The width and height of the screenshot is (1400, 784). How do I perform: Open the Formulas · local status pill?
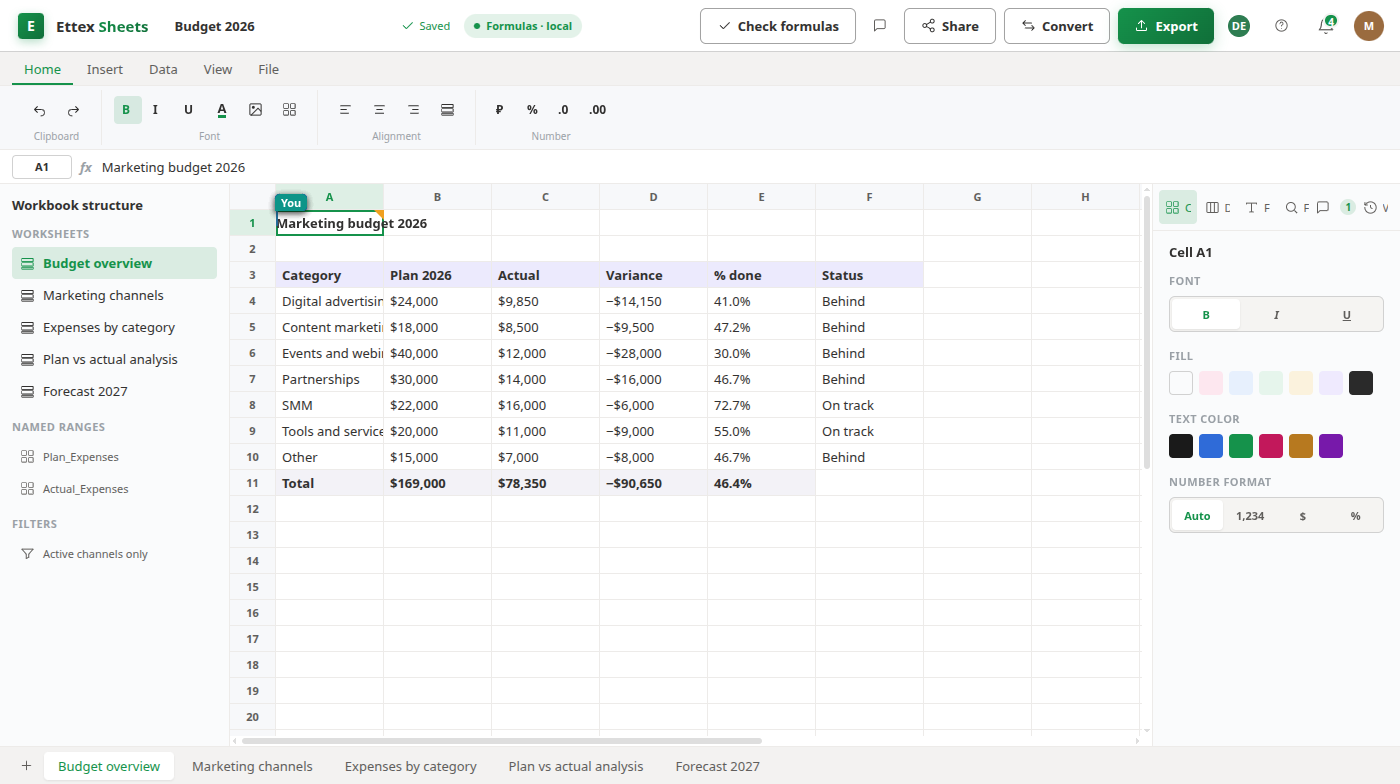(523, 26)
